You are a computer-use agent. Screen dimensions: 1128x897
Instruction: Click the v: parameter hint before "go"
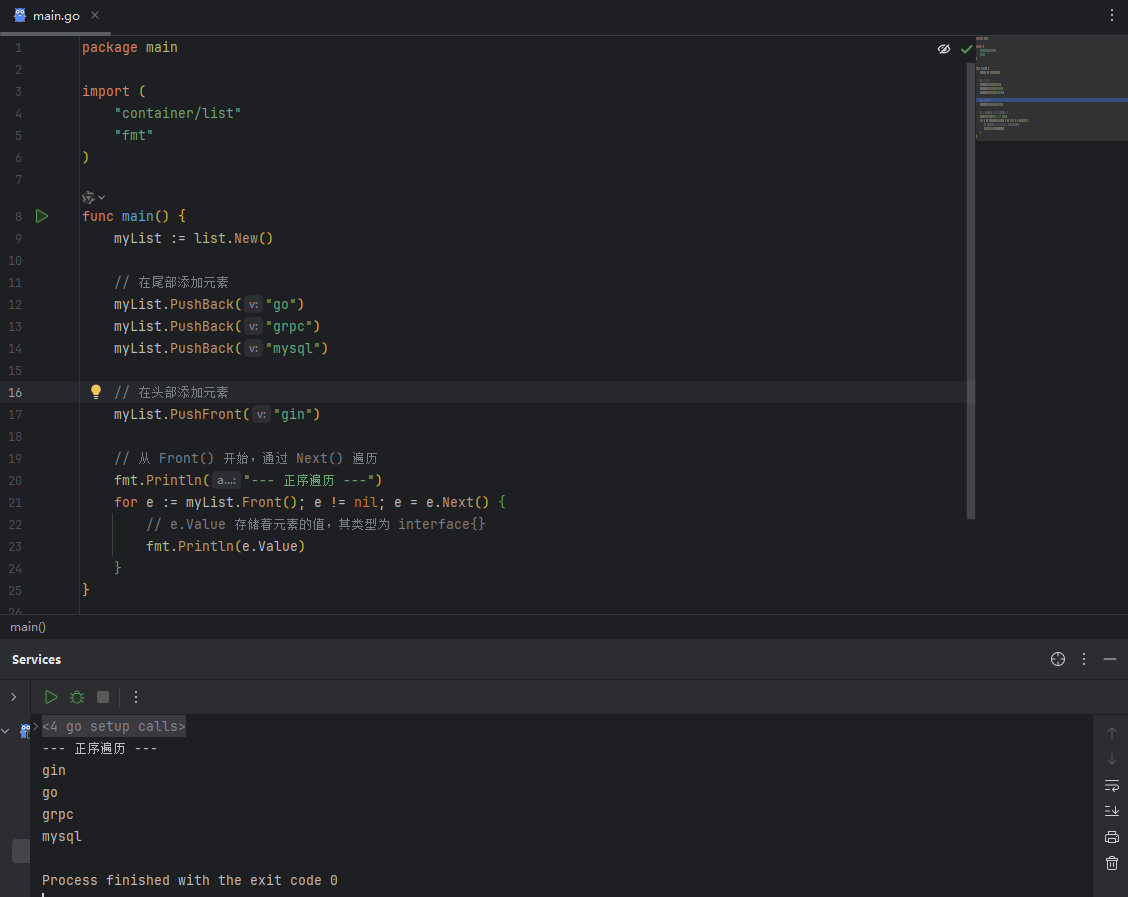253,304
